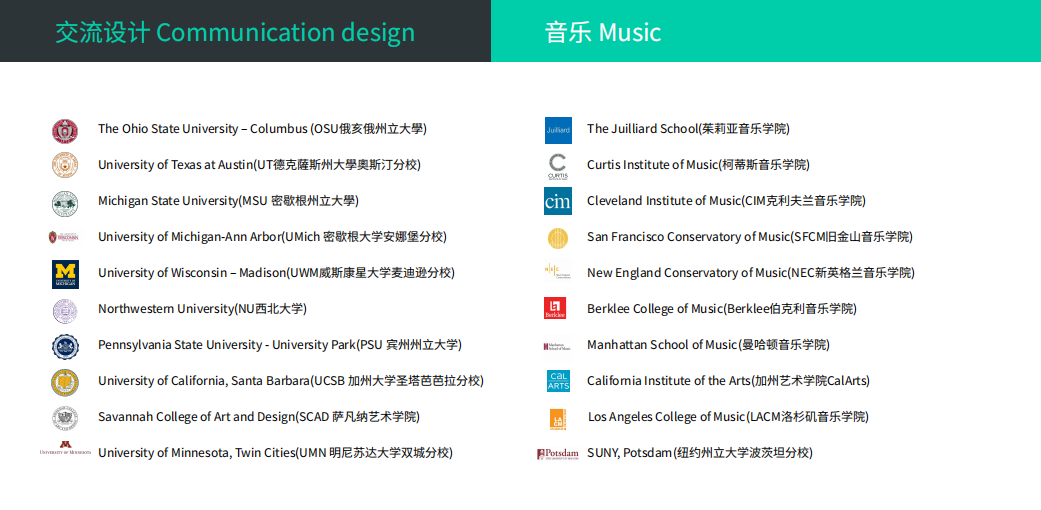This screenshot has height=510, width=1041.
Task: Click logo beside University of Michigan-Ann Arbor
Action: point(64,236)
